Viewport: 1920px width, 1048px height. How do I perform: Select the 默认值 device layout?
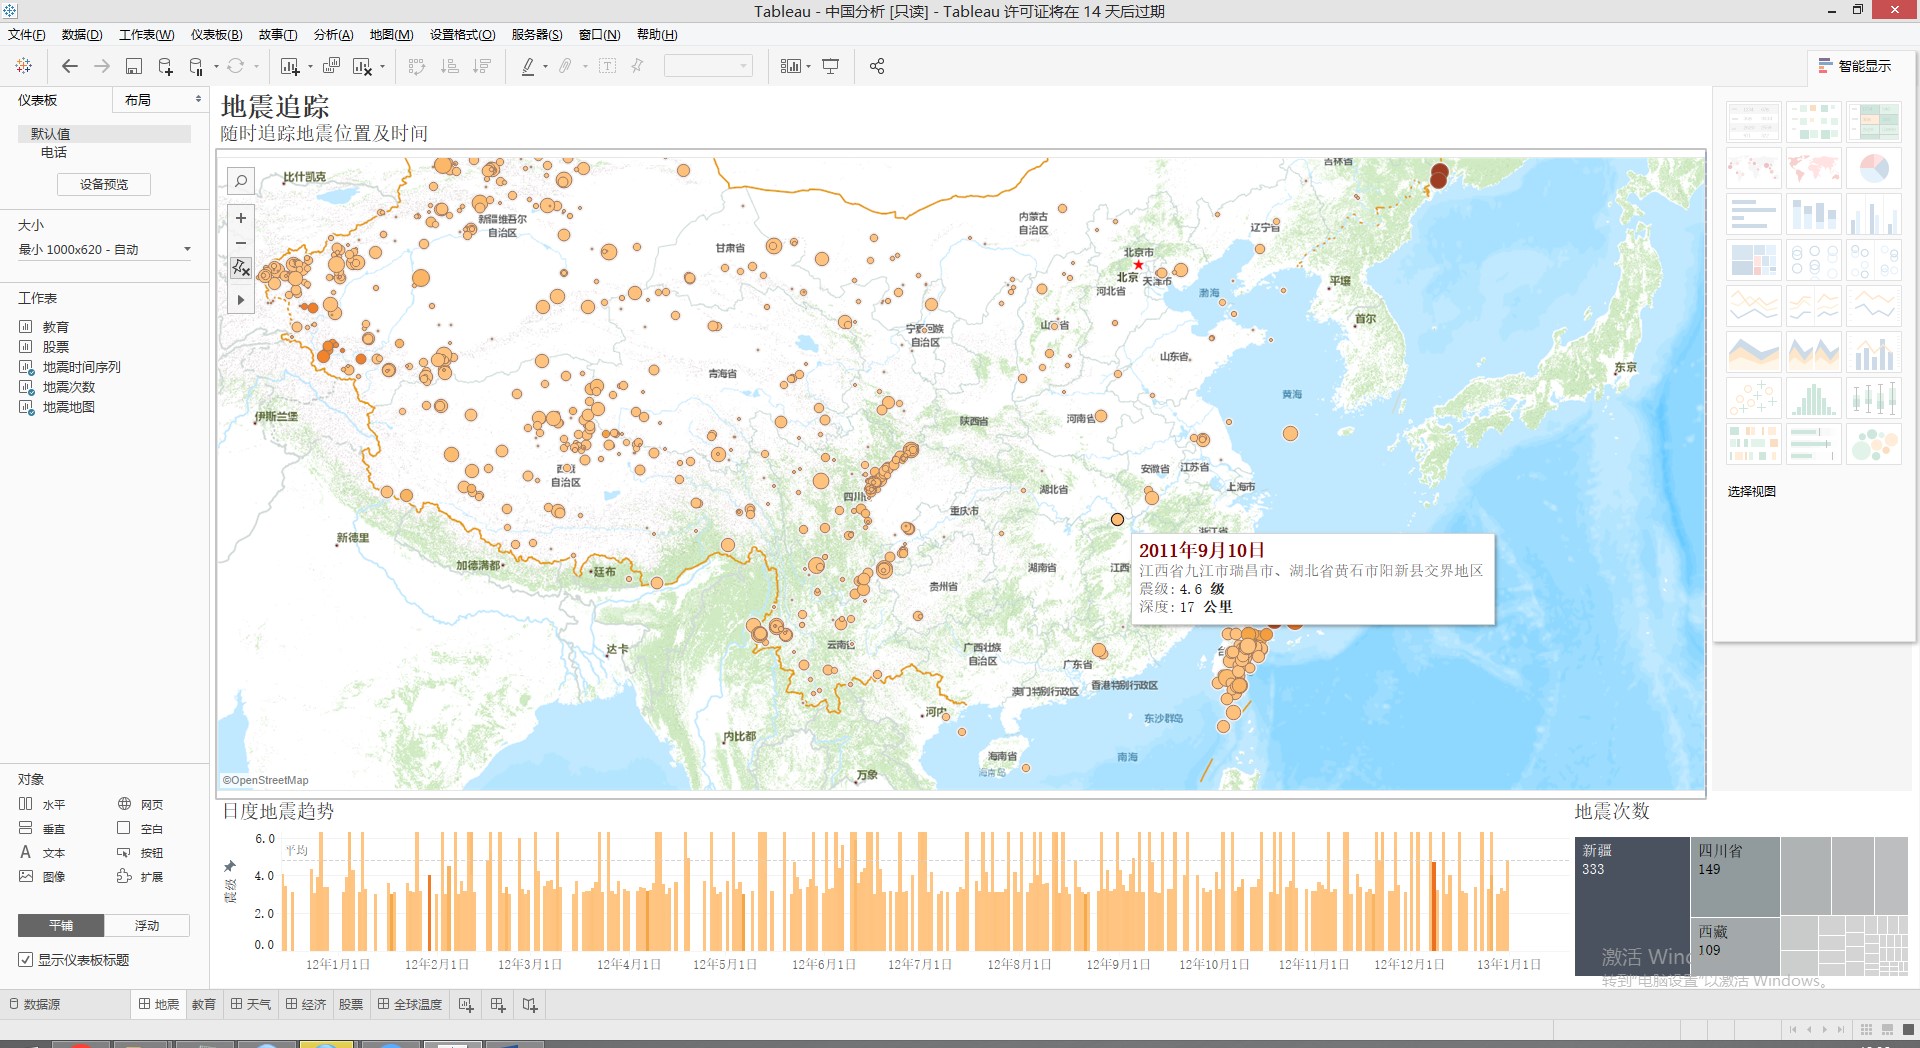(104, 133)
